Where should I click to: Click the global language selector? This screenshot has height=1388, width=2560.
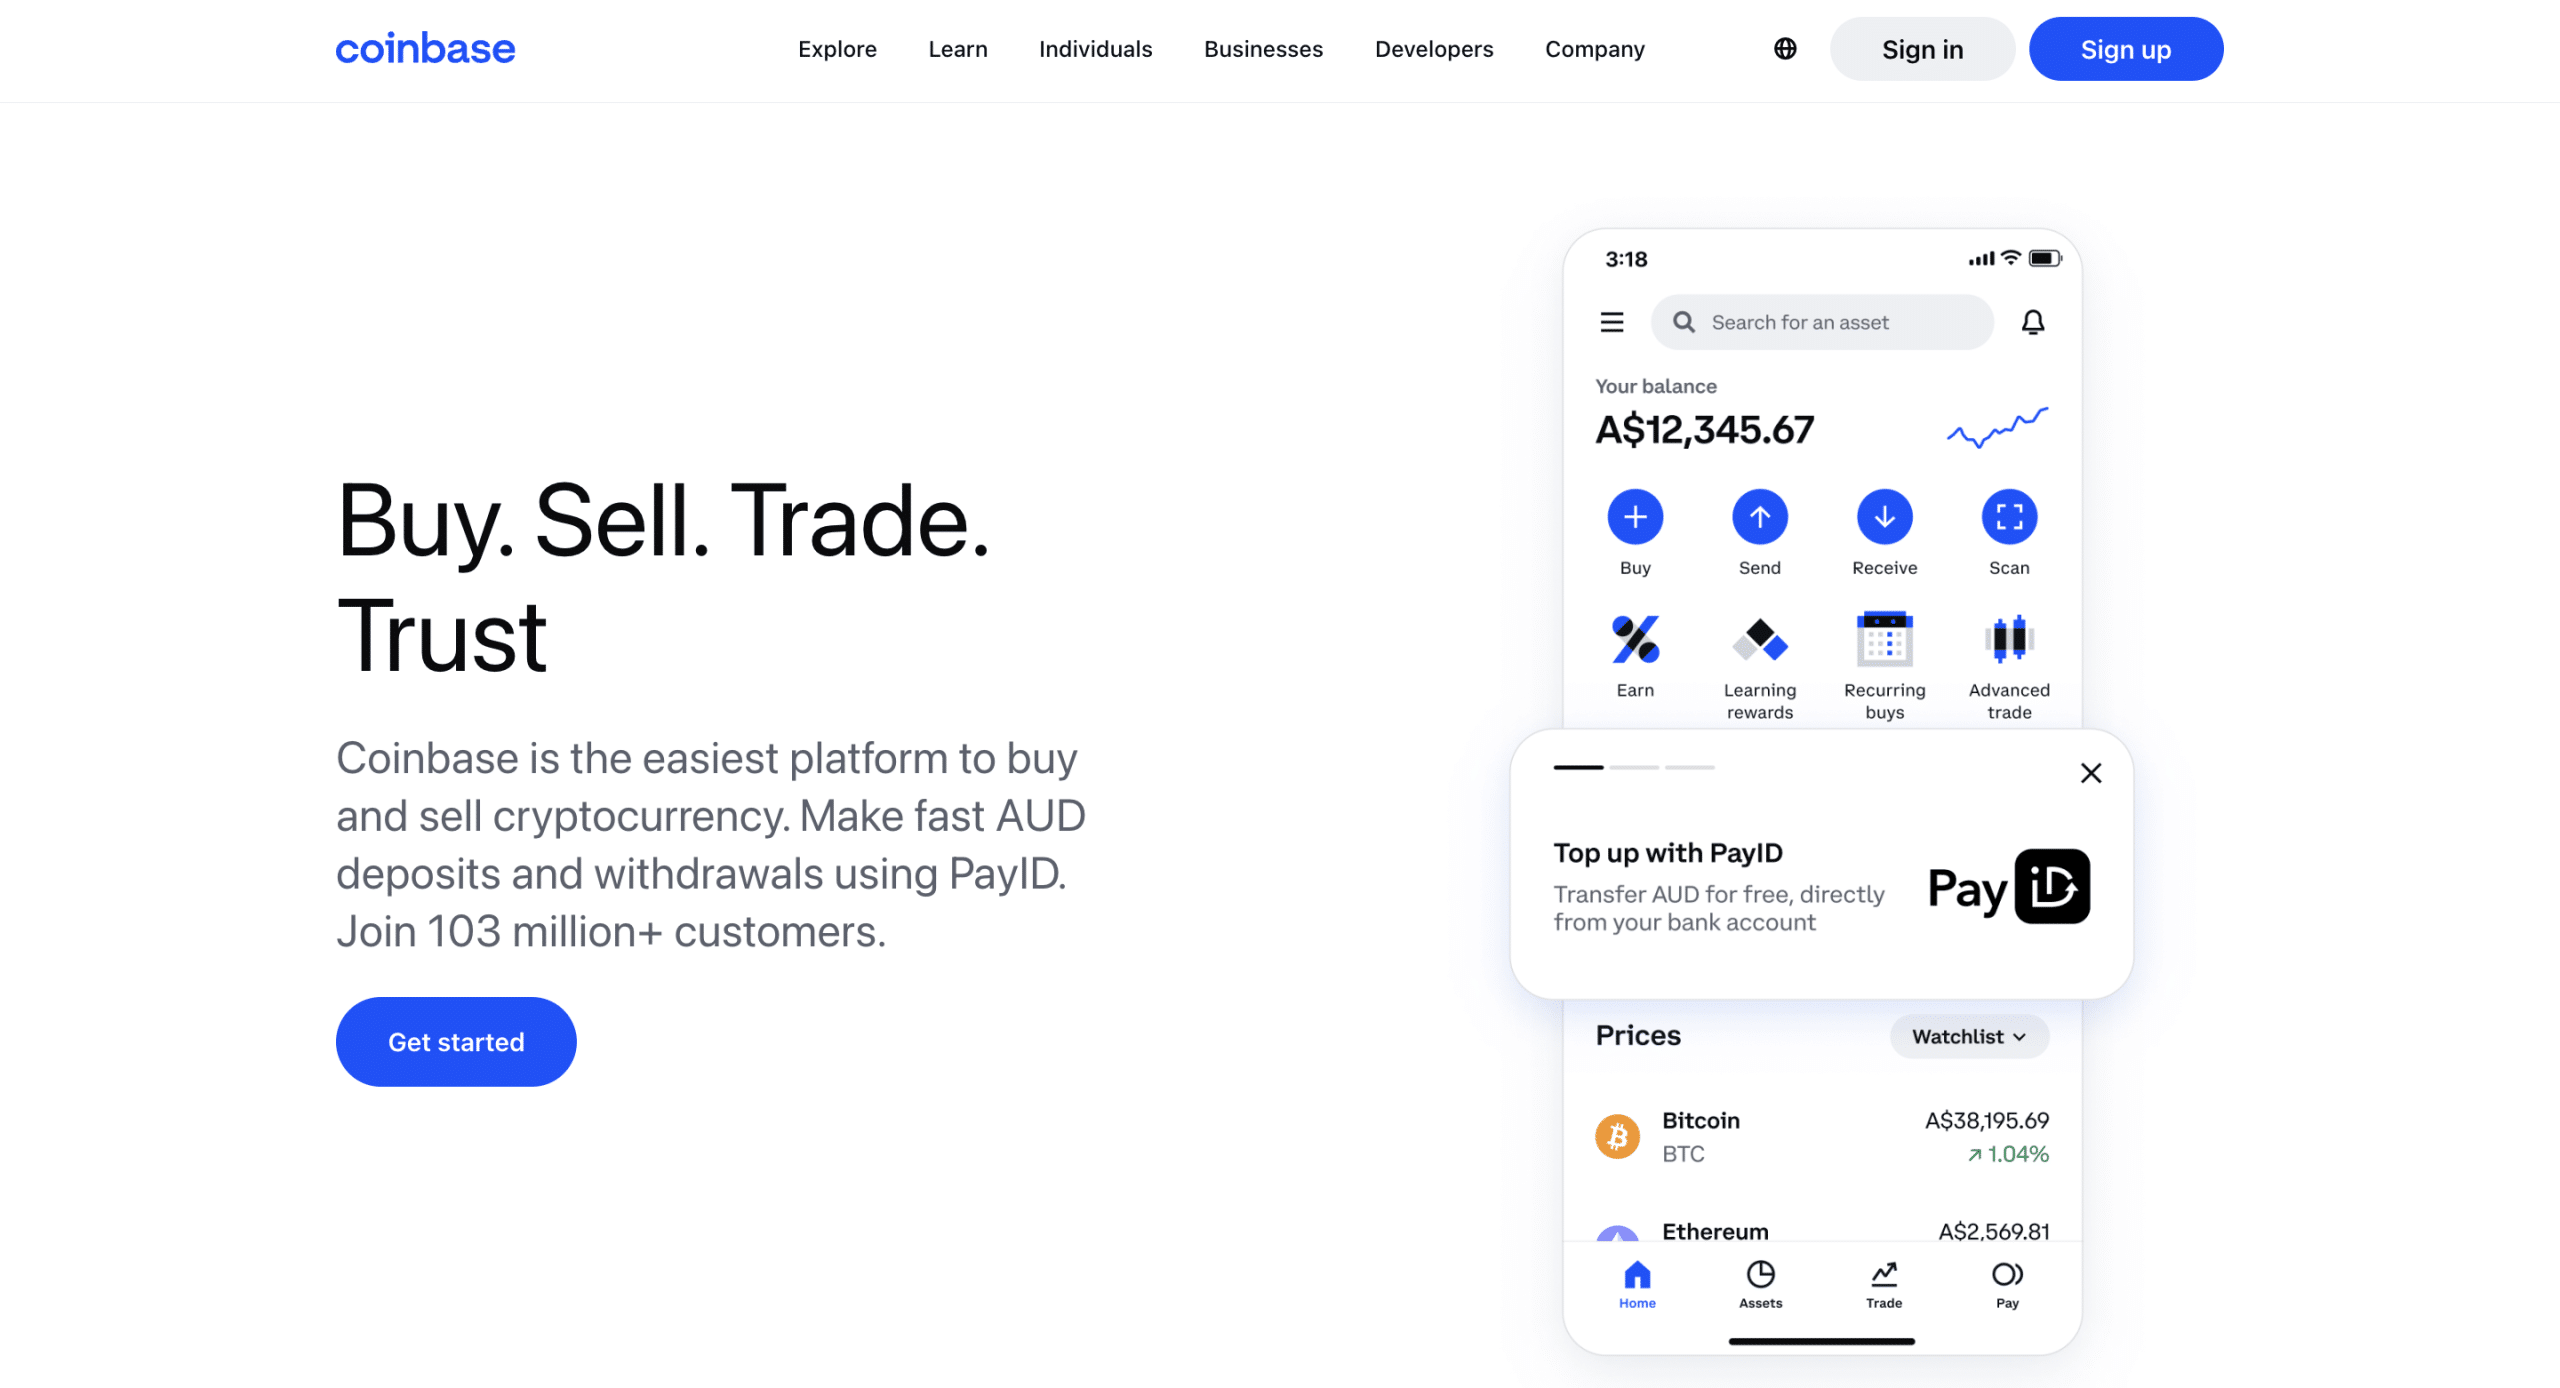(1786, 50)
